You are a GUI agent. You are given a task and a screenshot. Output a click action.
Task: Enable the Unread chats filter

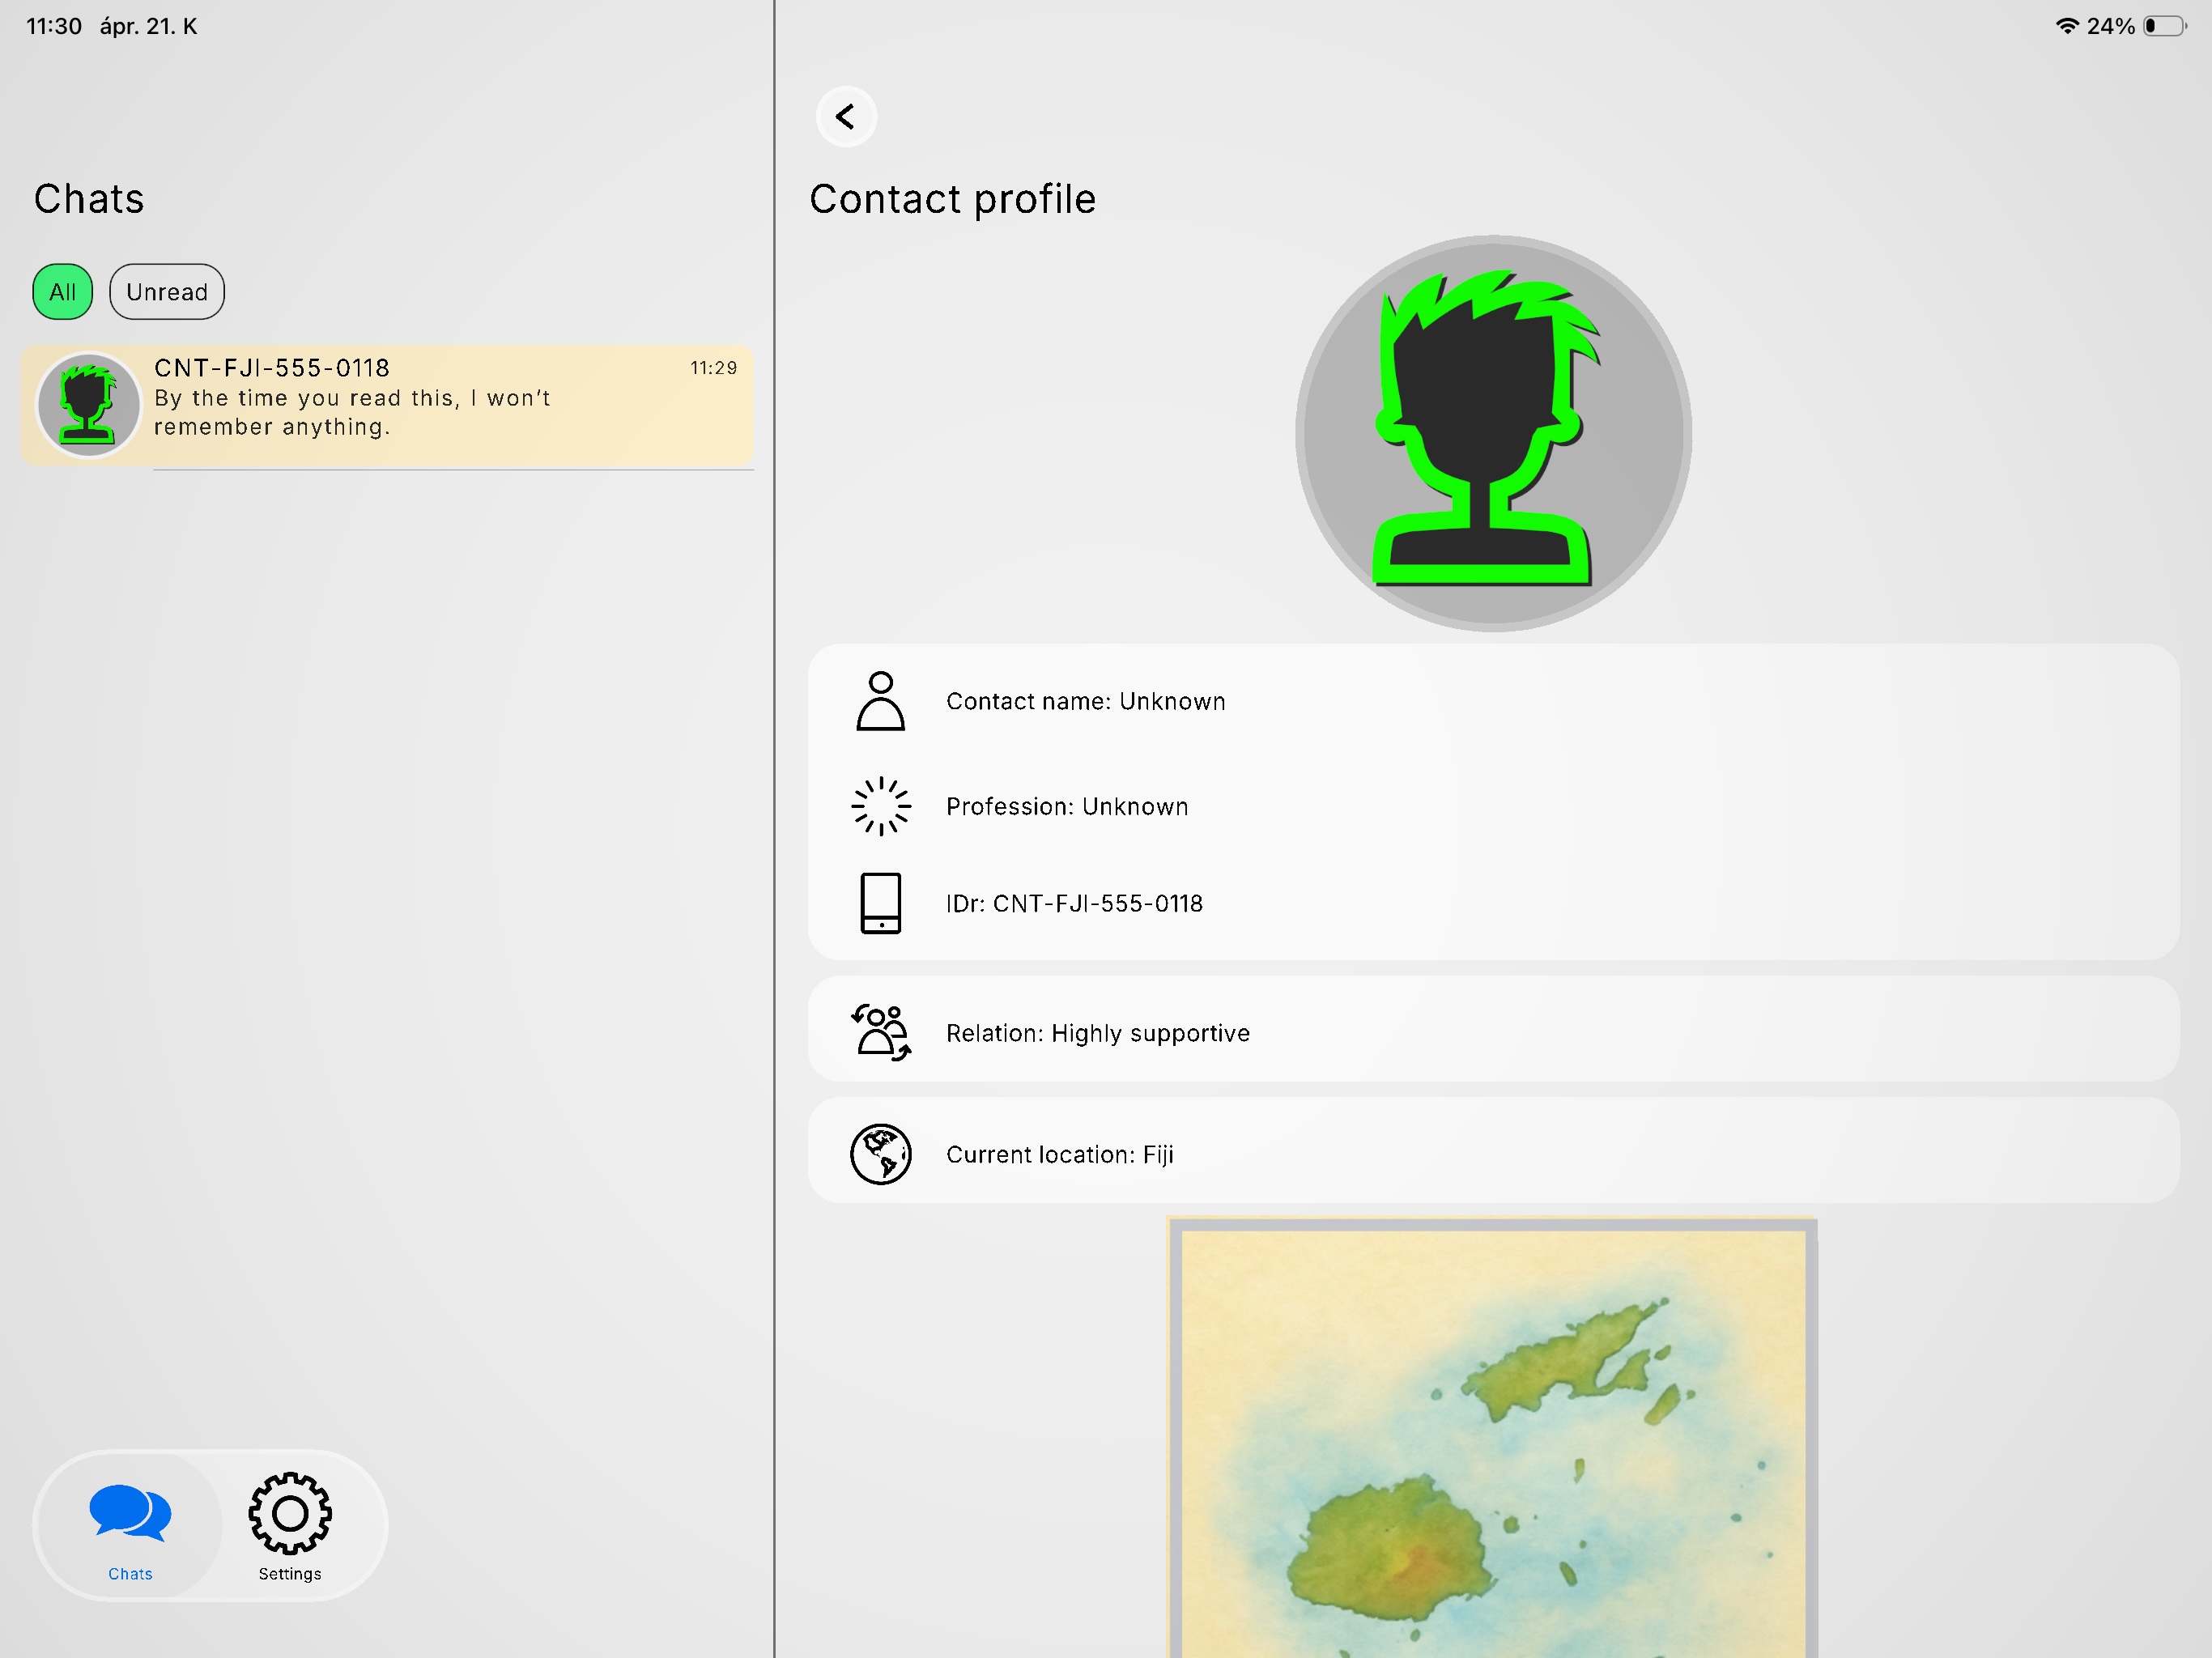(166, 291)
